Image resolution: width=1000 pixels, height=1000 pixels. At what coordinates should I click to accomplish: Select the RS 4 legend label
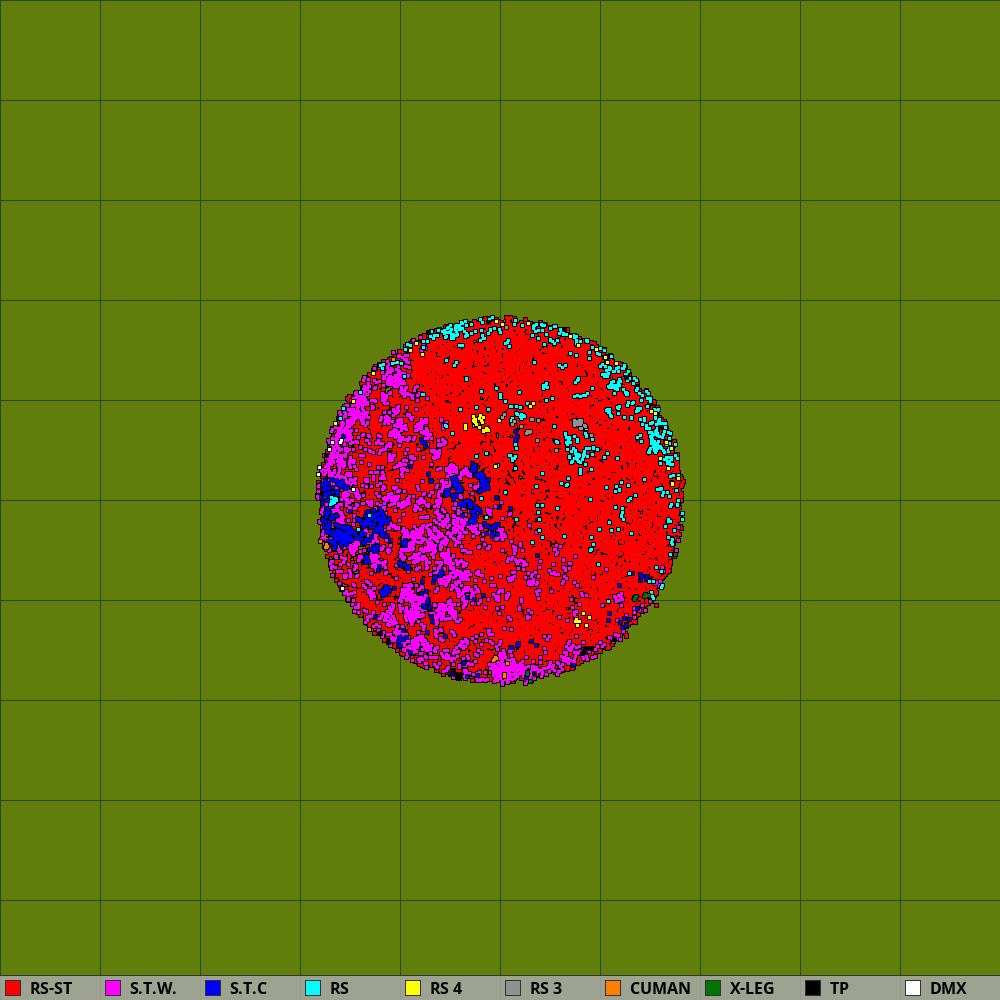tap(446, 989)
